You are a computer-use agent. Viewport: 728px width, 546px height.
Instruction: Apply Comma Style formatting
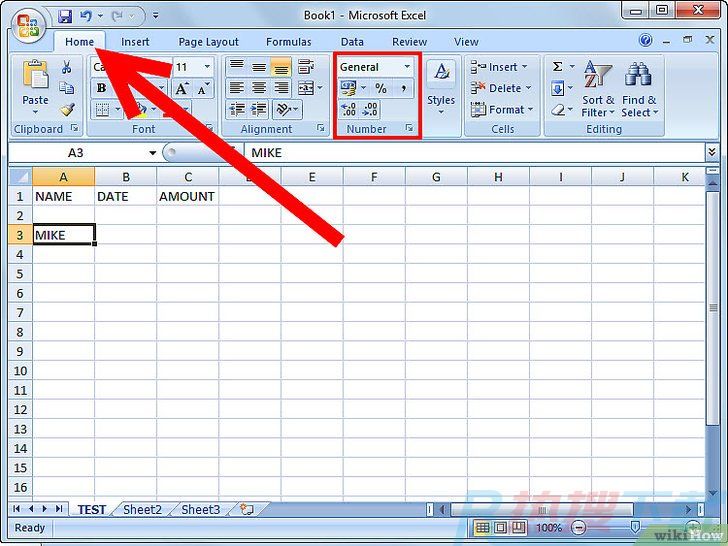coord(403,88)
